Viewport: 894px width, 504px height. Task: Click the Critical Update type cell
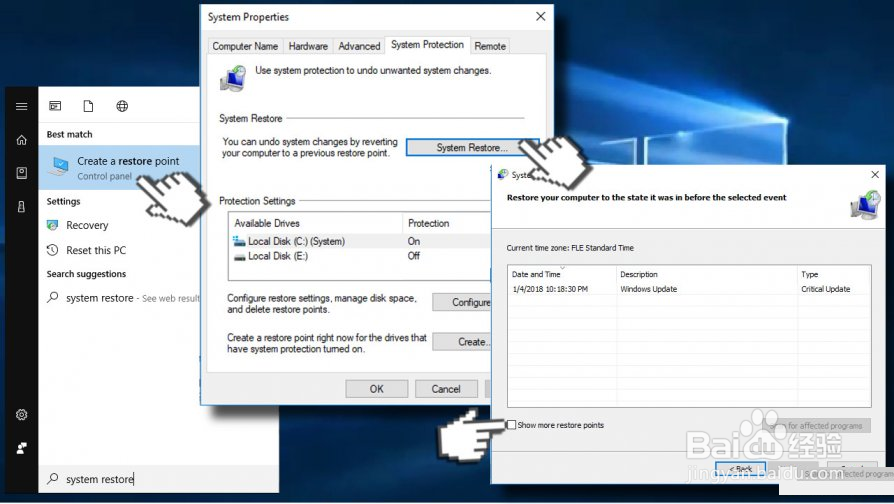point(825,289)
